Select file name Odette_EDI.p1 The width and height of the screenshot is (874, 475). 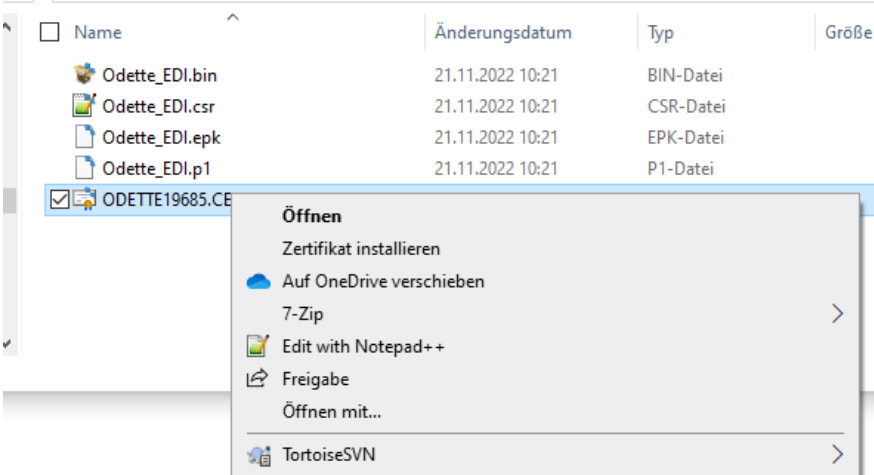pyautogui.click(x=157, y=169)
